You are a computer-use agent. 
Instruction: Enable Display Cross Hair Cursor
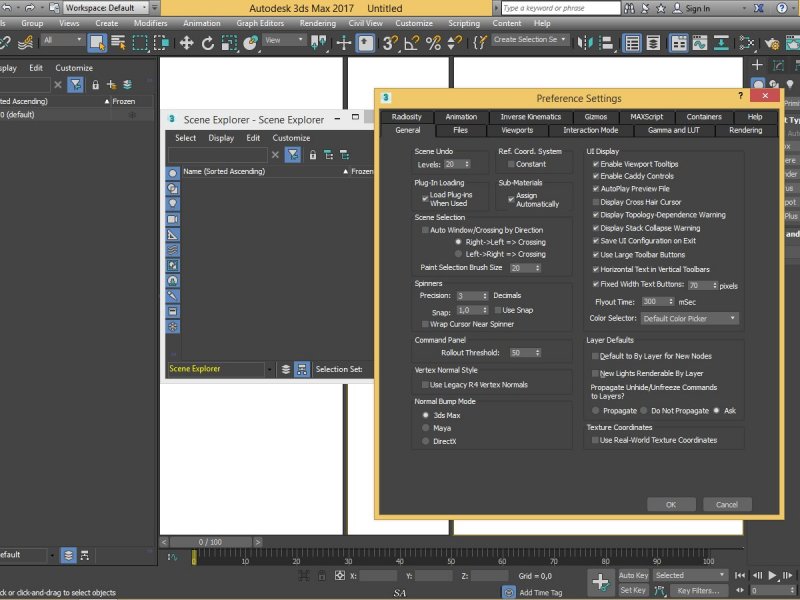[x=595, y=202]
